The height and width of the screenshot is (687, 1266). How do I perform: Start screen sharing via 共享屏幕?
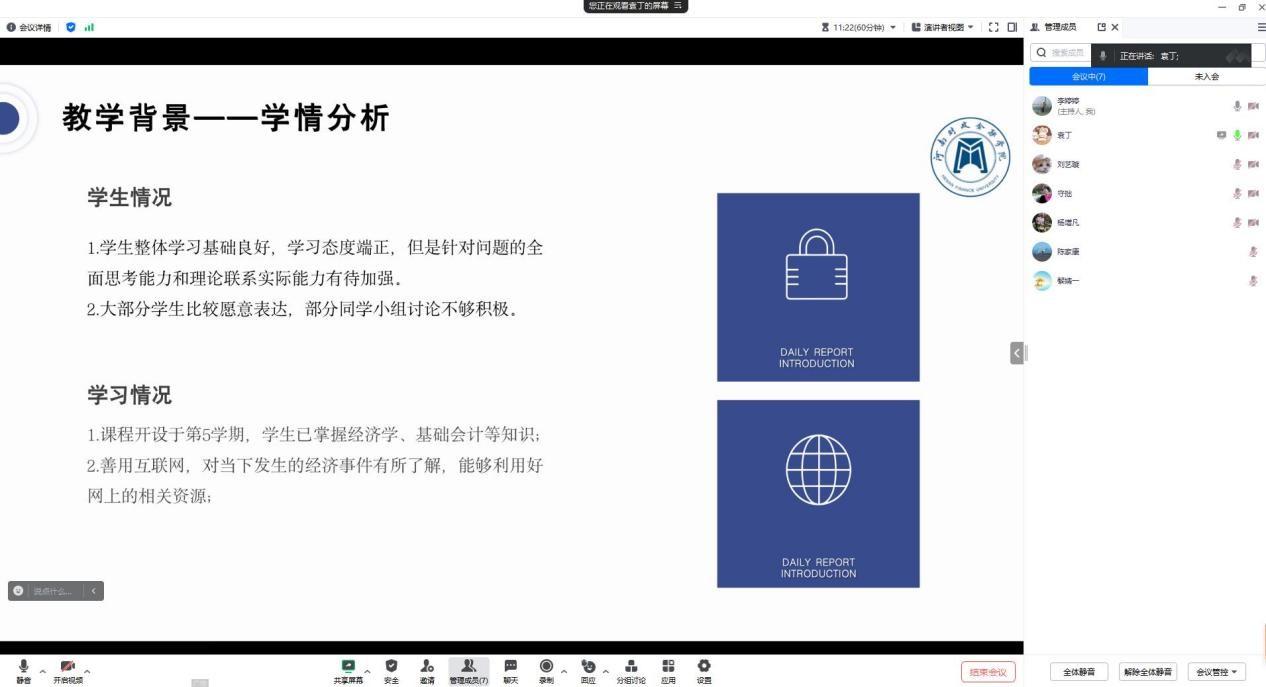point(348,670)
